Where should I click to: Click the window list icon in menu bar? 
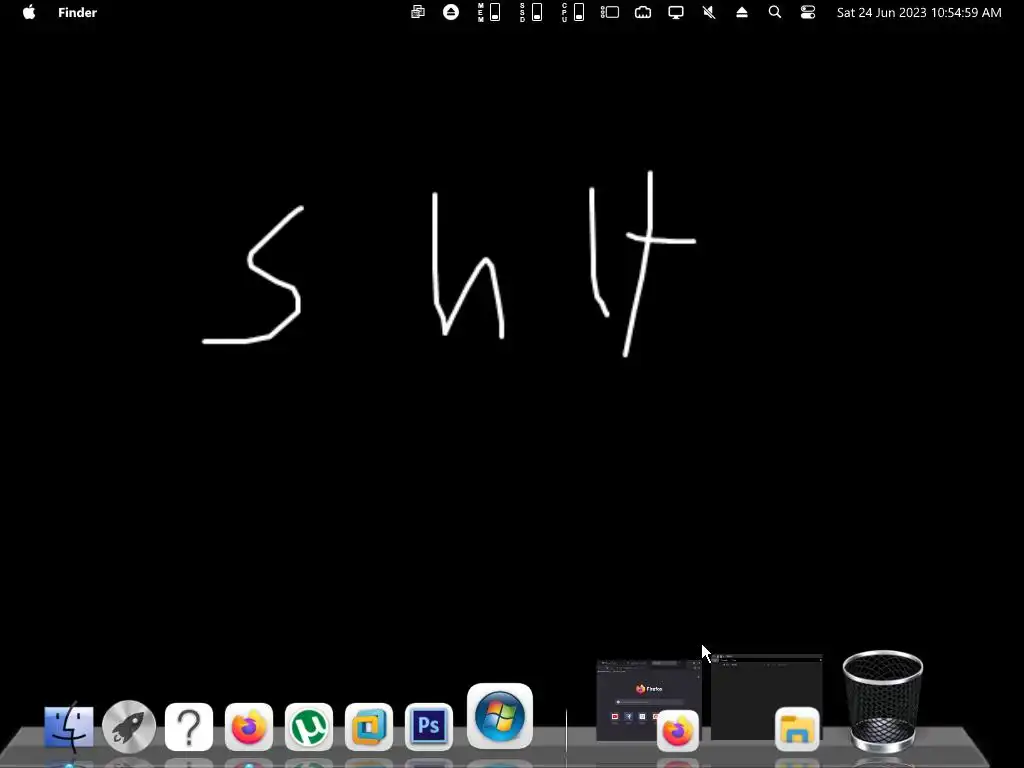(x=610, y=12)
